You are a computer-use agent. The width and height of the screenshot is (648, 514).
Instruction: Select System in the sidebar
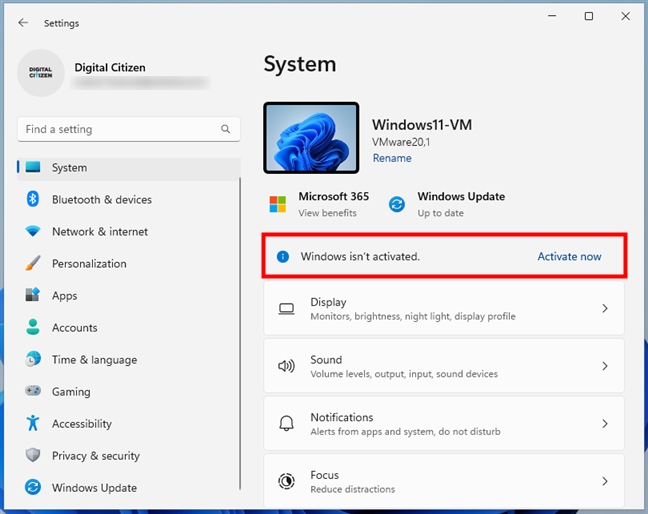click(x=129, y=167)
